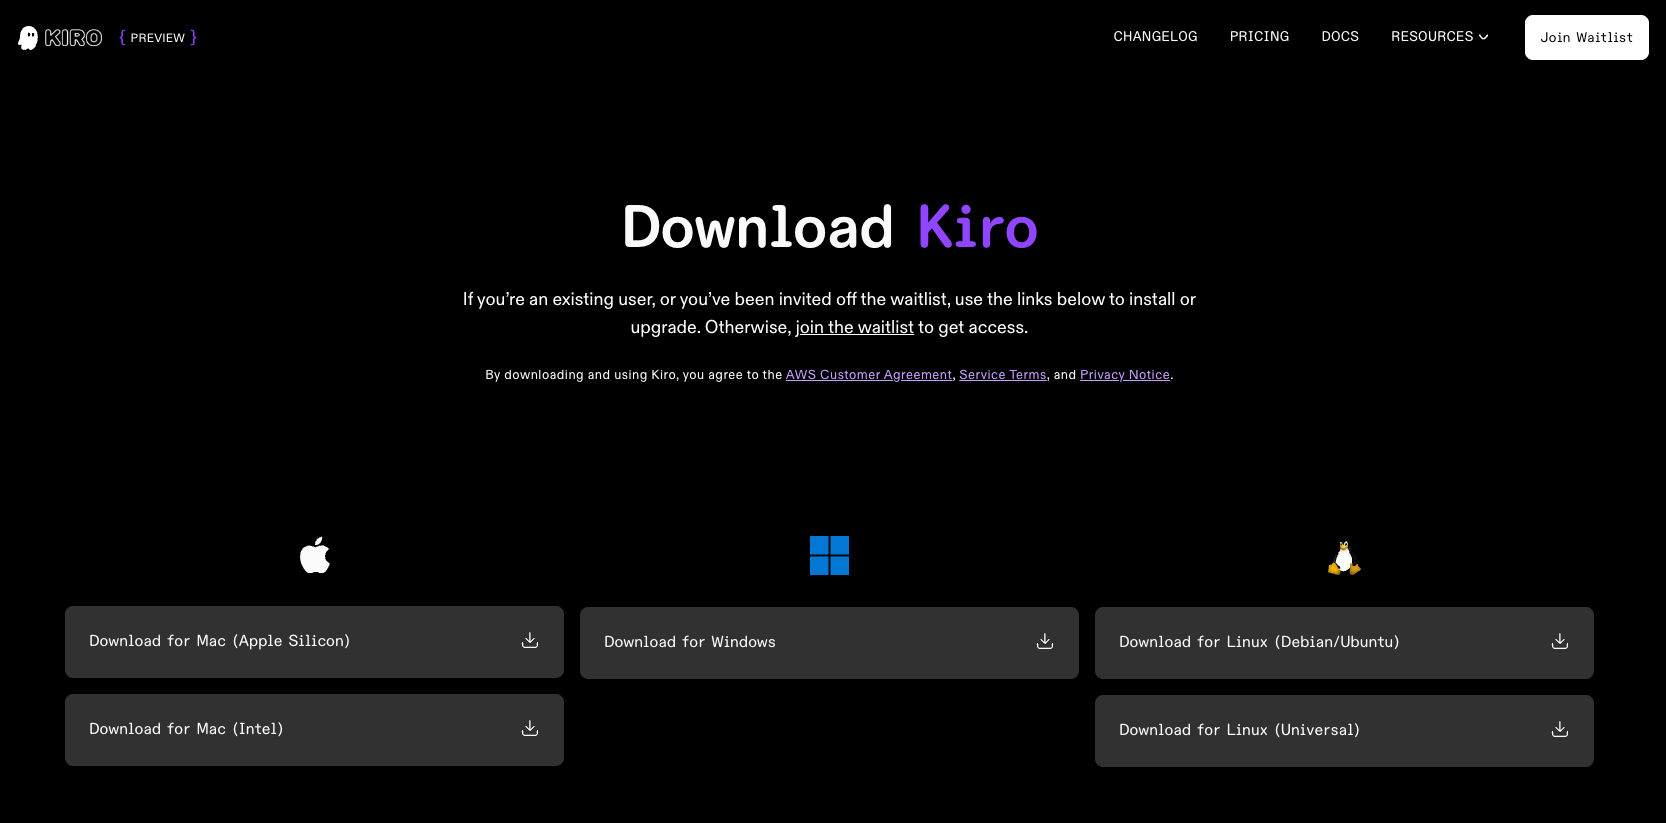This screenshot has width=1666, height=823.
Task: Open the Docs link
Action: pyautogui.click(x=1340, y=36)
